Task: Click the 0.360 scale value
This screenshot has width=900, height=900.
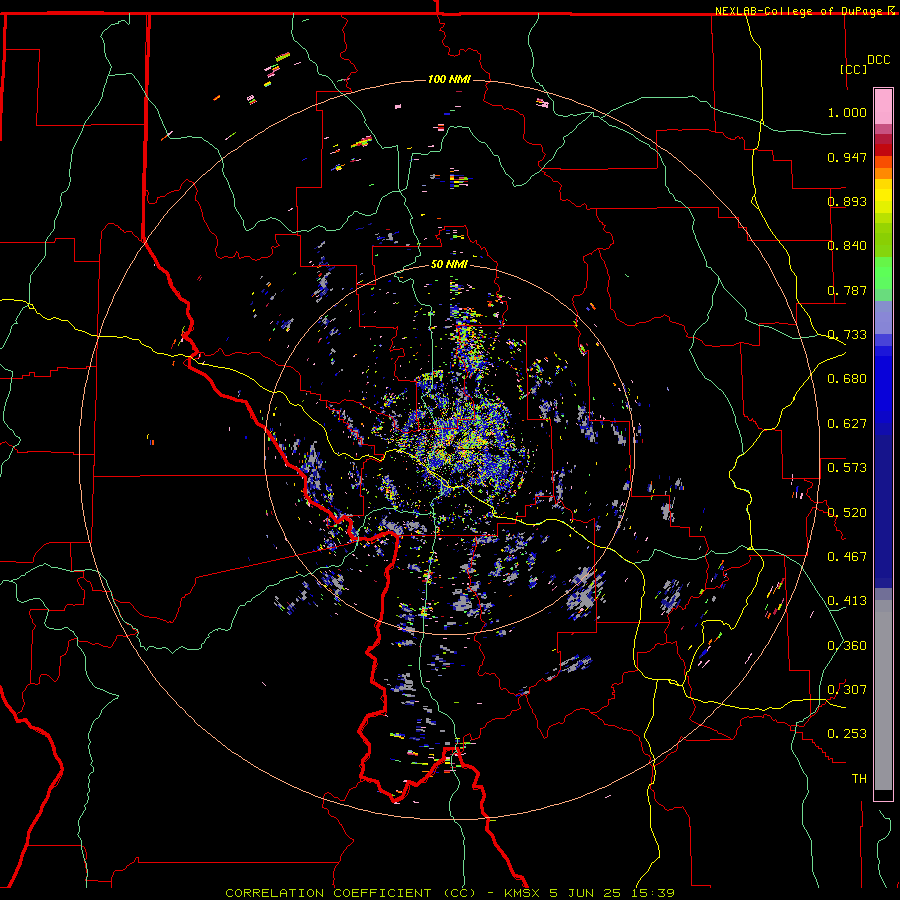Action: [847, 646]
